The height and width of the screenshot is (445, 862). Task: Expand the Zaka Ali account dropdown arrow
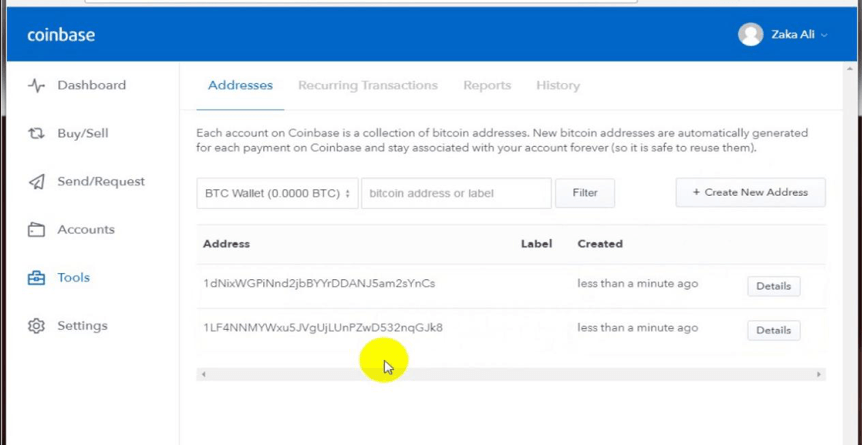824,35
